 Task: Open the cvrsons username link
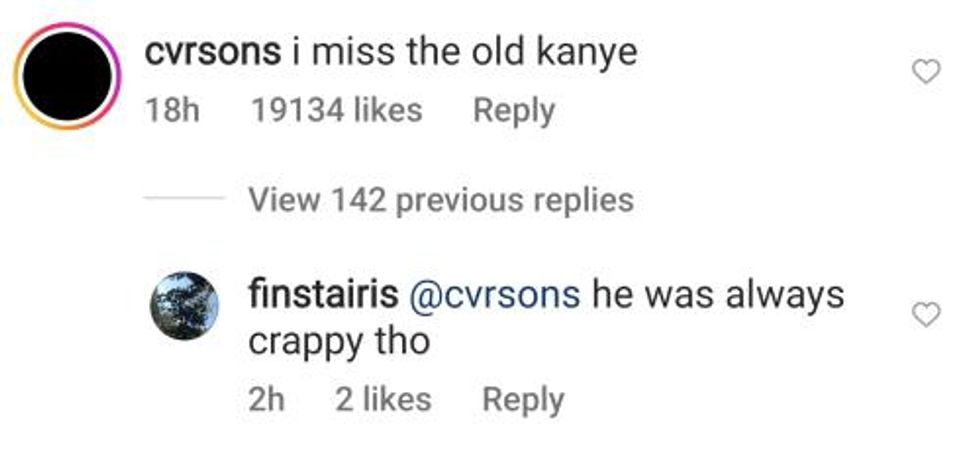pos(212,52)
